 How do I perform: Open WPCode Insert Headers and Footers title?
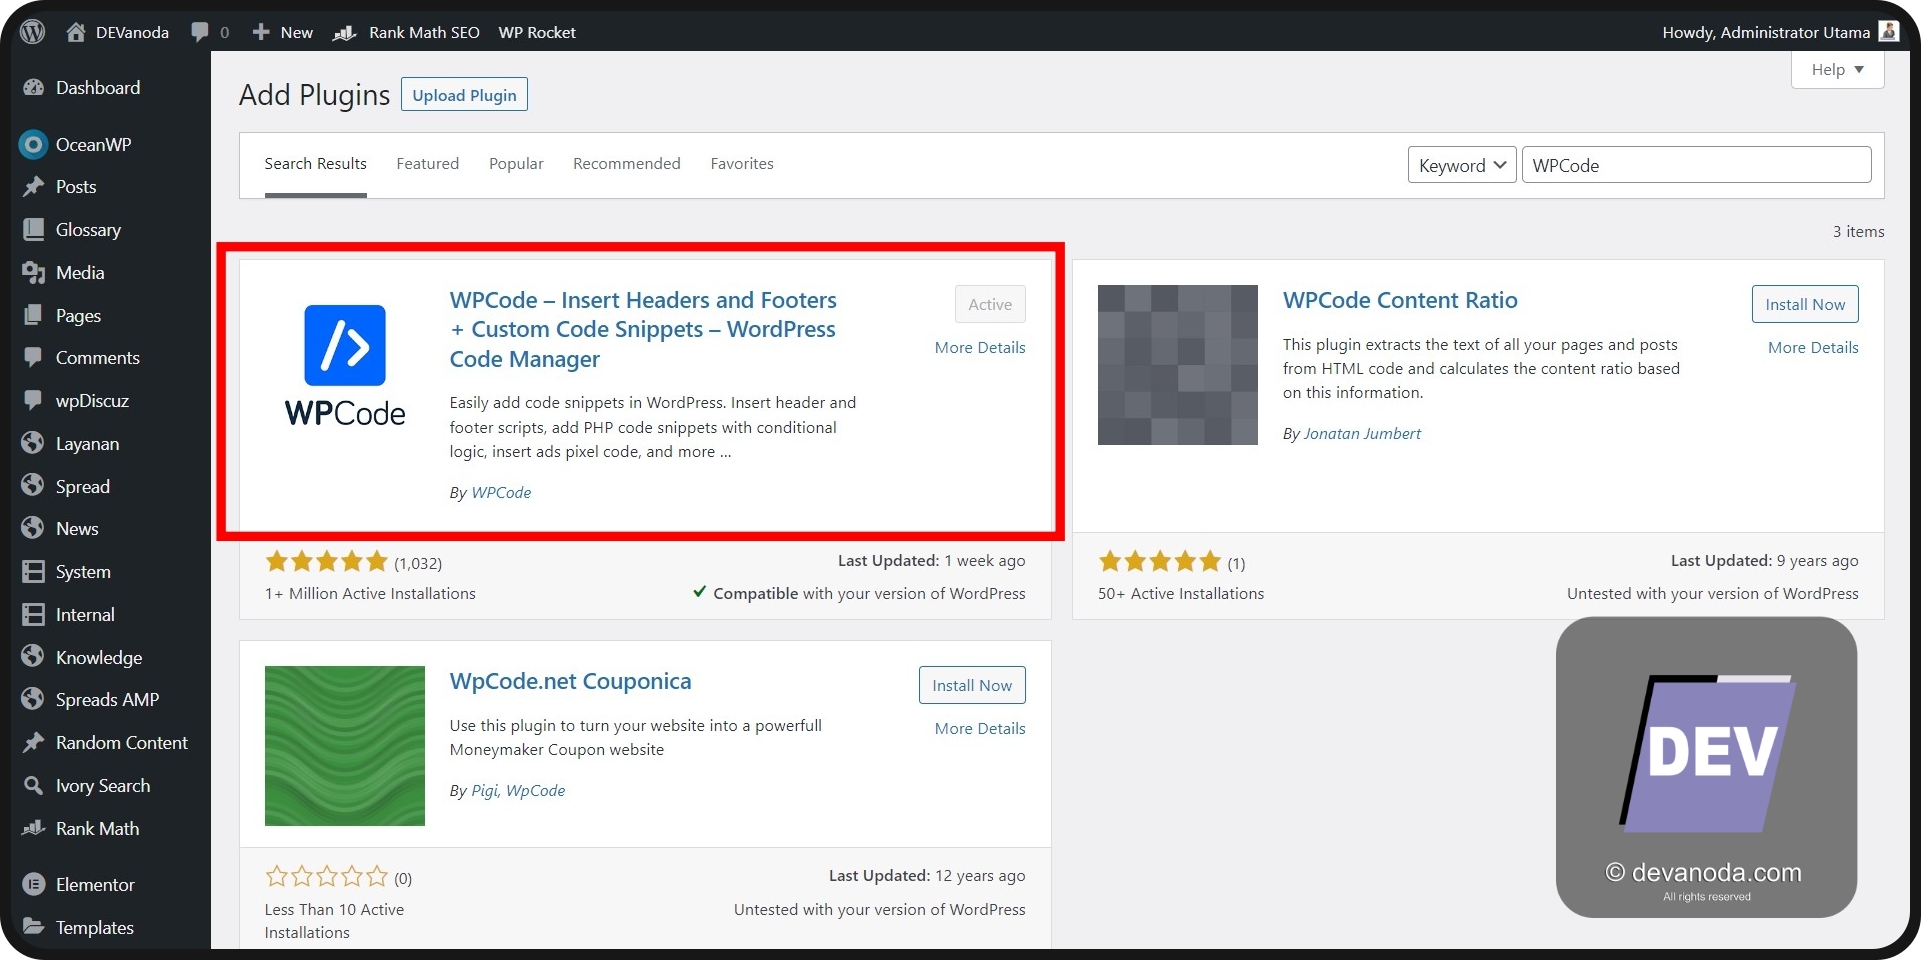[643, 329]
